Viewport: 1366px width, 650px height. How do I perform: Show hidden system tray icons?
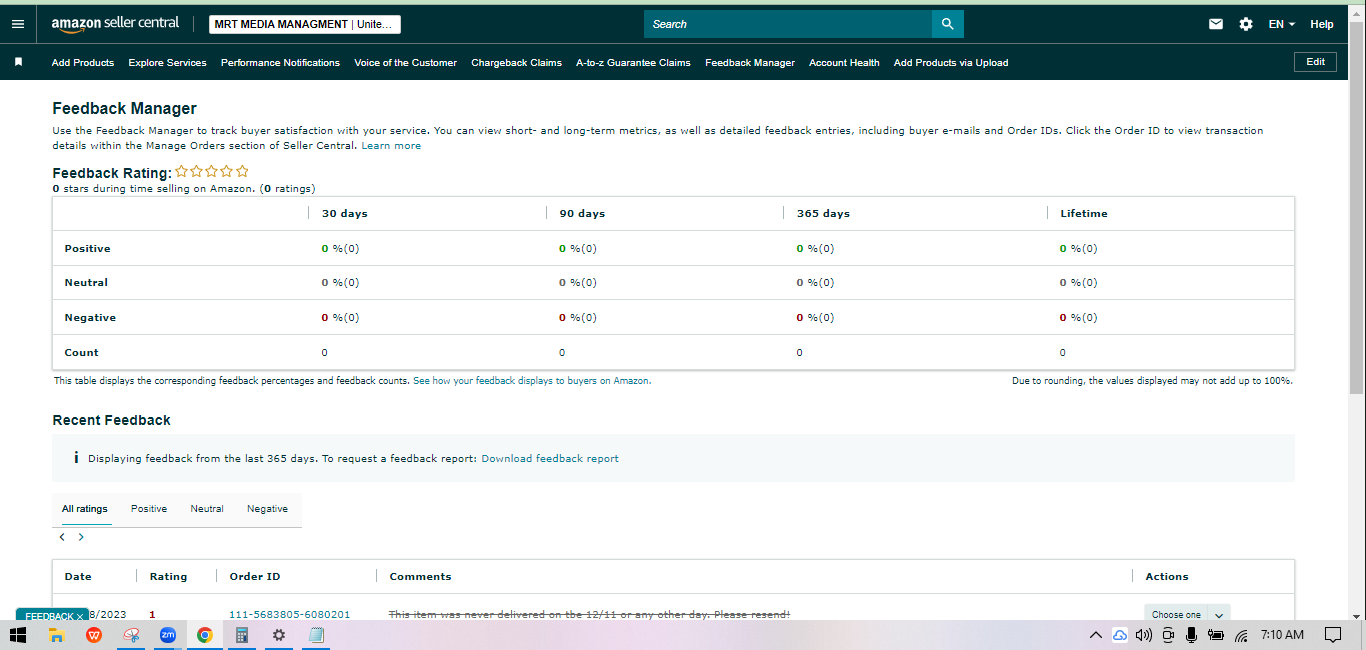[1096, 635]
